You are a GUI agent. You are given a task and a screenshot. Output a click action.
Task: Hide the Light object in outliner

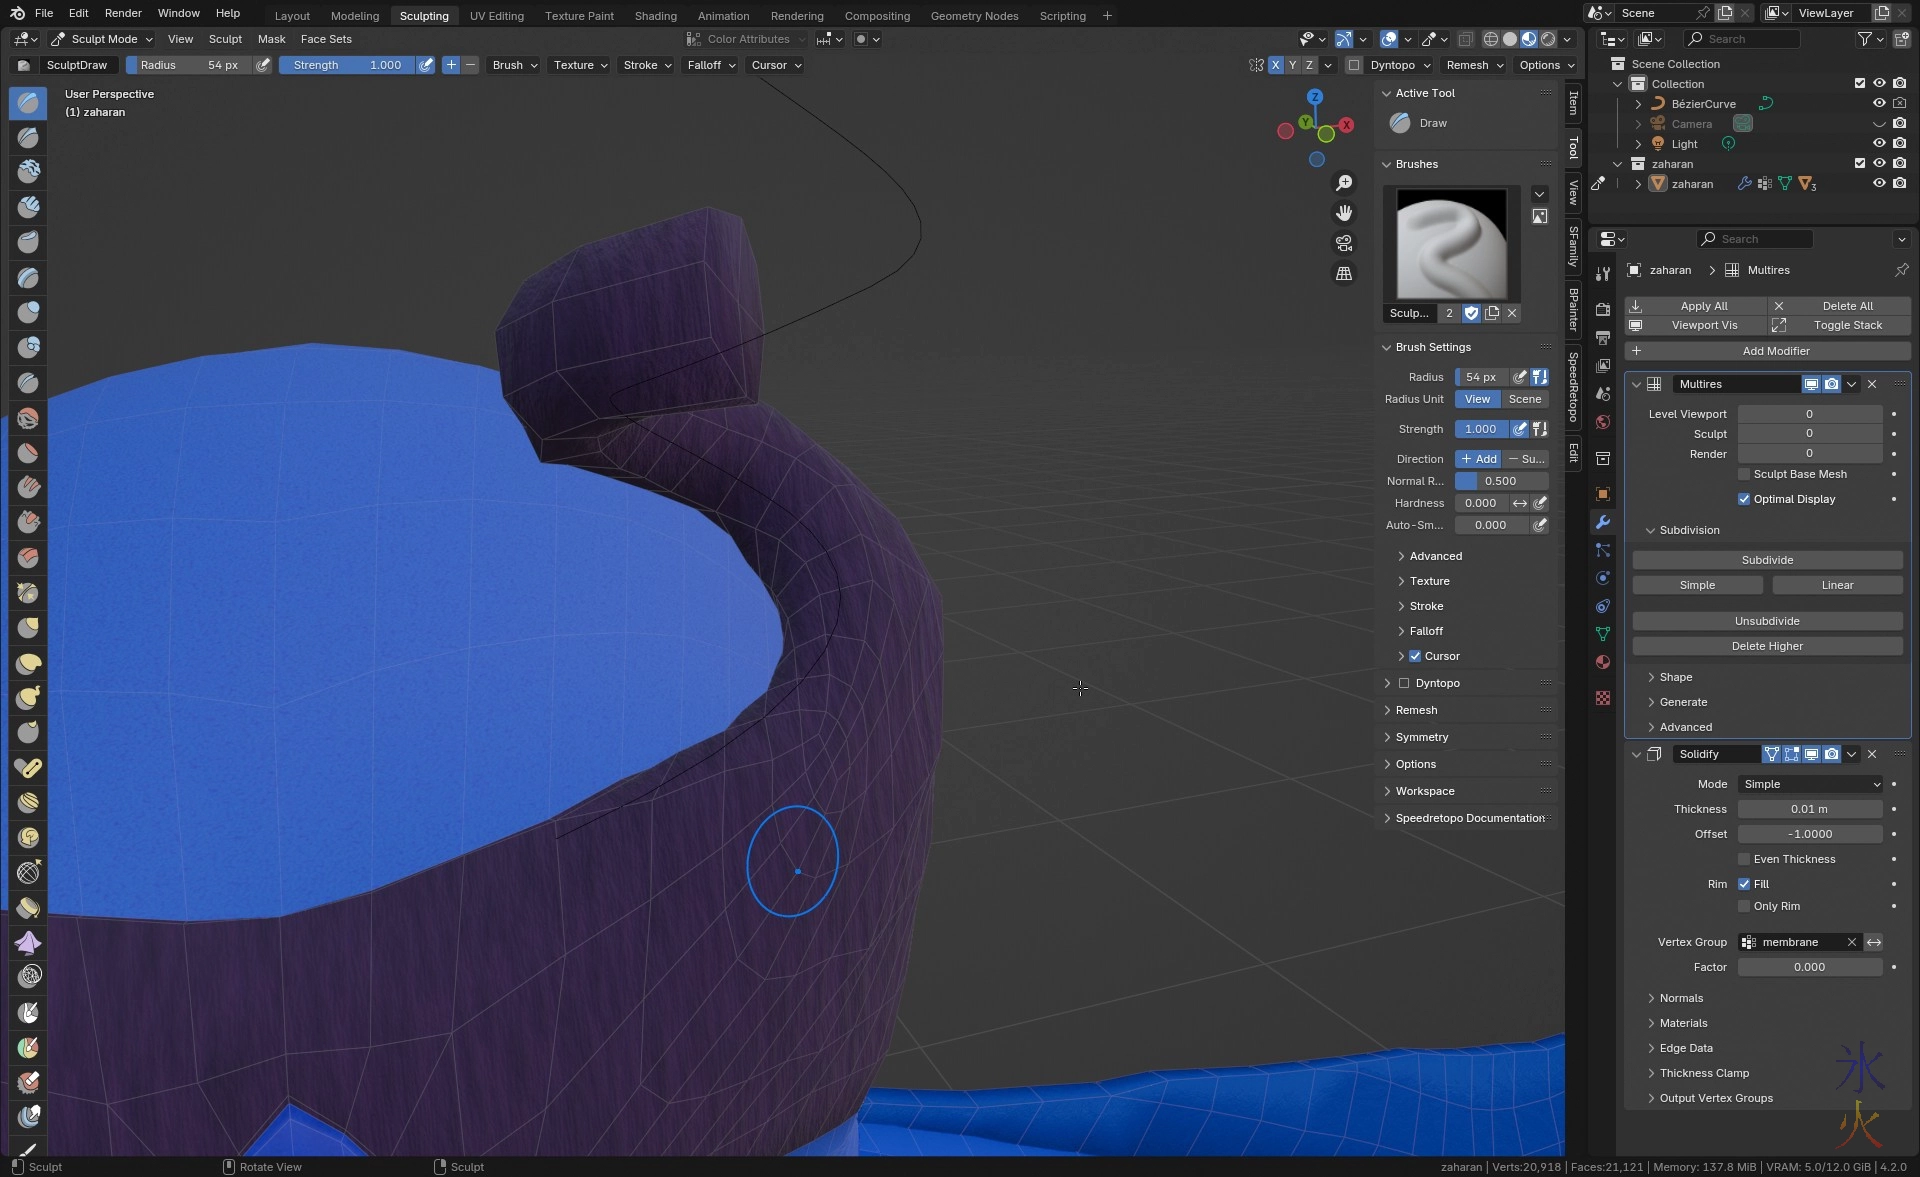coord(1879,144)
